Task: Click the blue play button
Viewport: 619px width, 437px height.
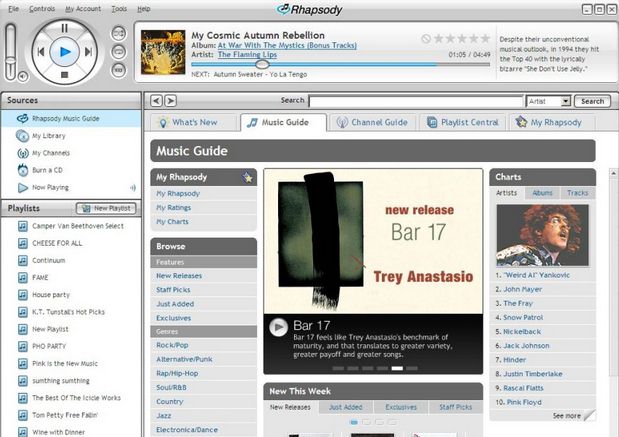Action: (65, 52)
